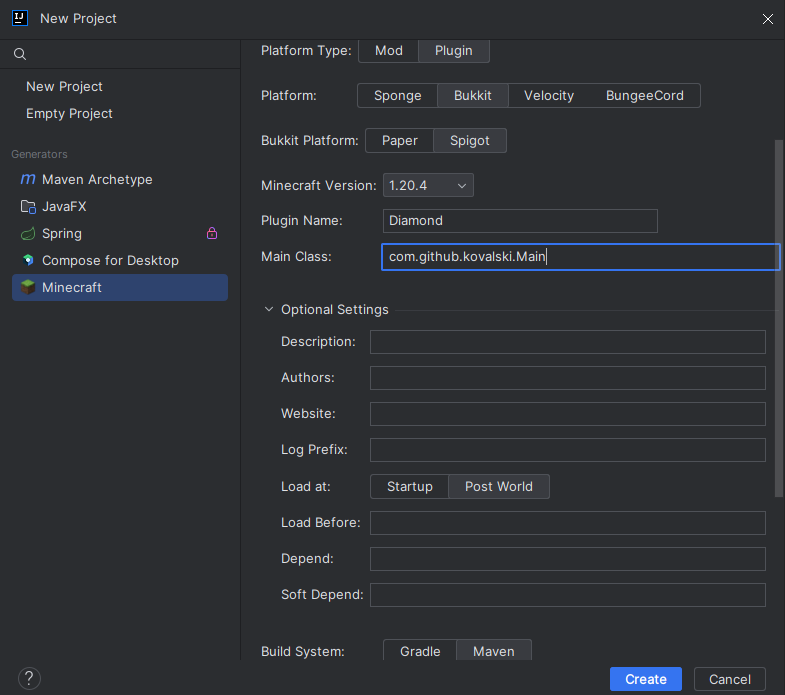785x695 pixels.
Task: Close the New Project dialog
Action: (x=767, y=19)
